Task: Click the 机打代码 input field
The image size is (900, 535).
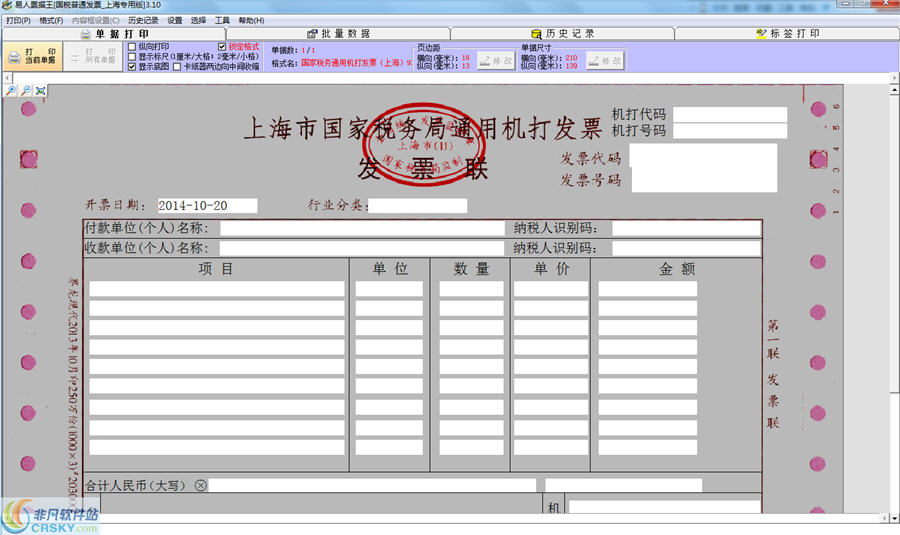Action: click(x=730, y=115)
